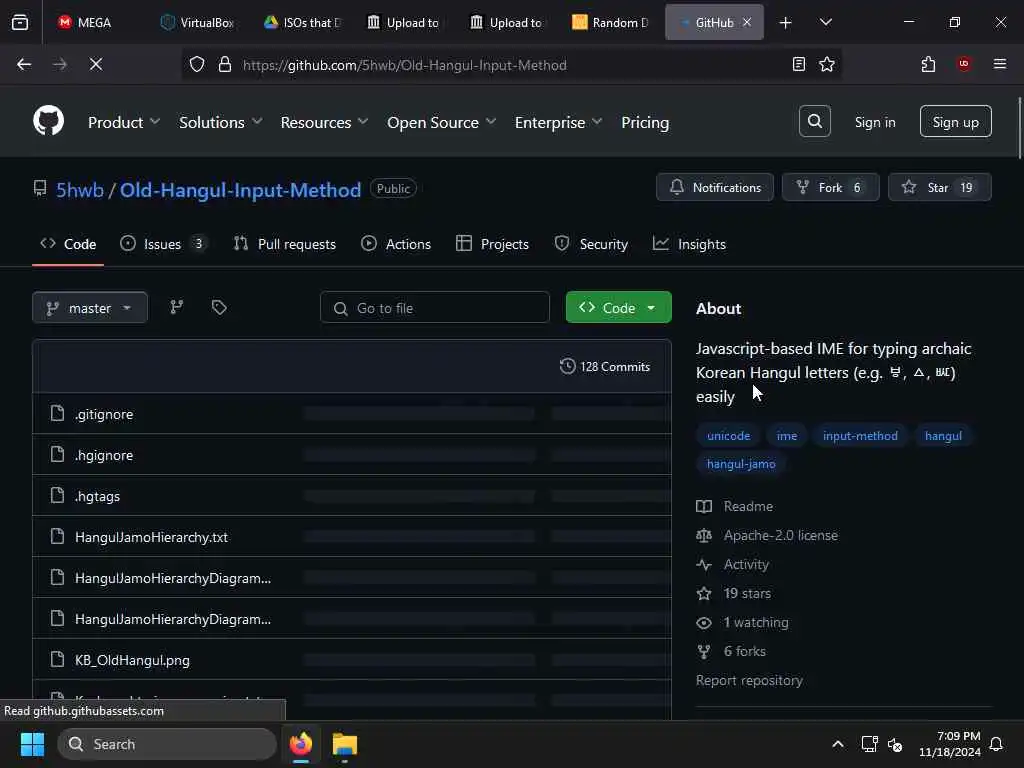View tags via the tag icon
The image size is (1024, 768).
tap(219, 307)
